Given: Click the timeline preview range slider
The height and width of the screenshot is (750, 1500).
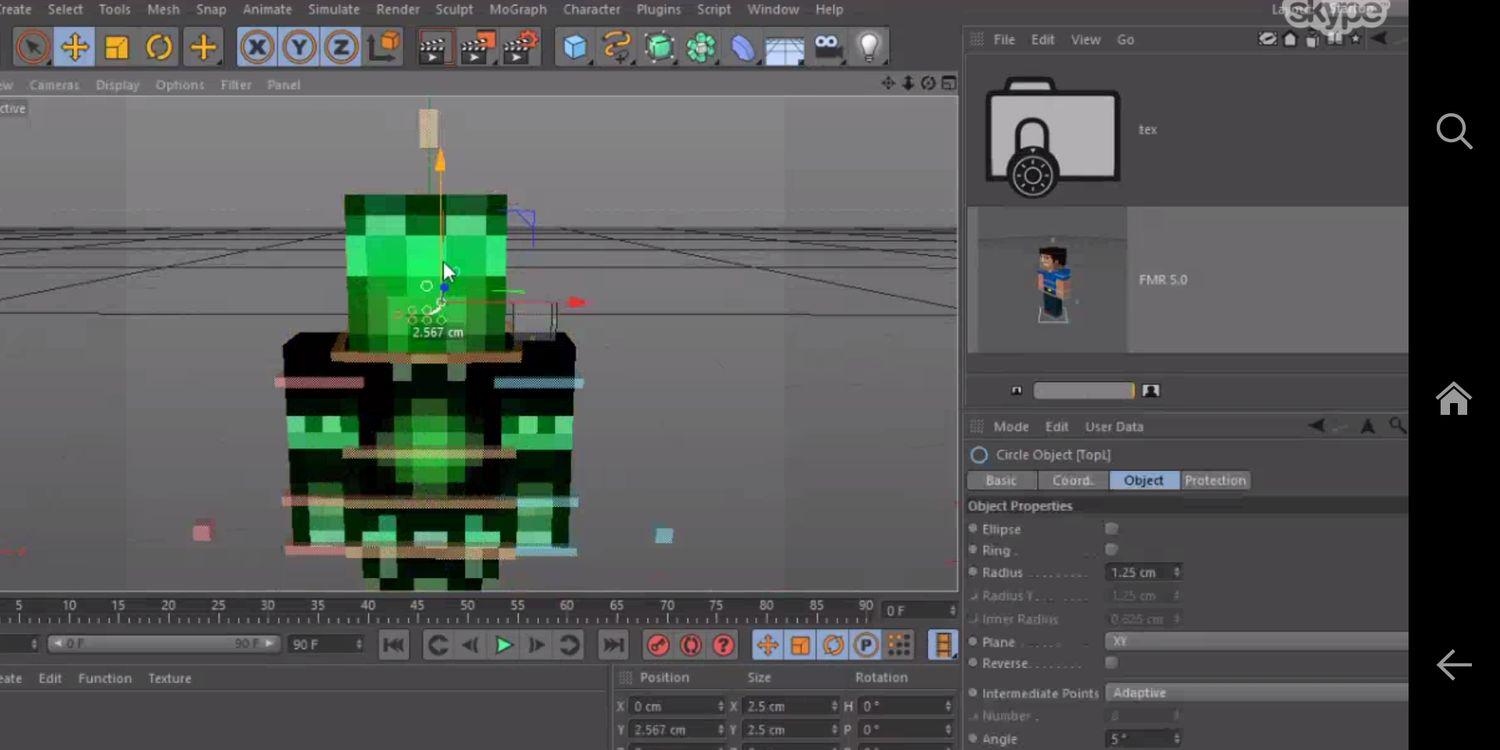Looking at the screenshot, I should (x=164, y=644).
